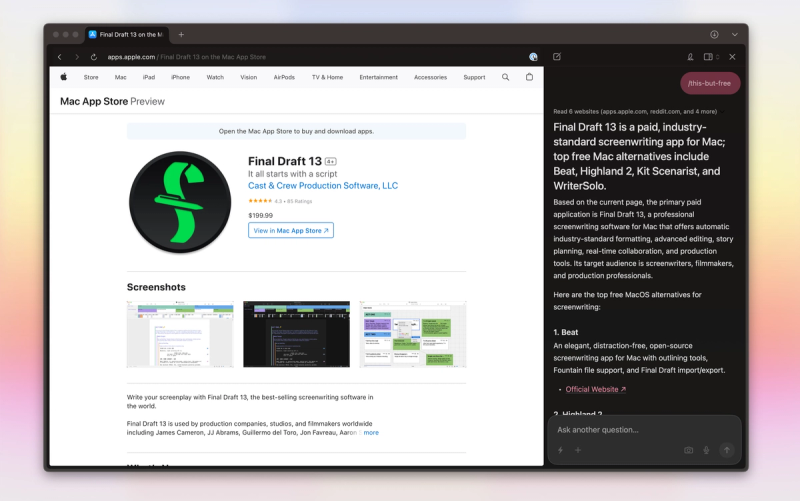
Task: Open the iPad menu item
Action: pyautogui.click(x=148, y=78)
